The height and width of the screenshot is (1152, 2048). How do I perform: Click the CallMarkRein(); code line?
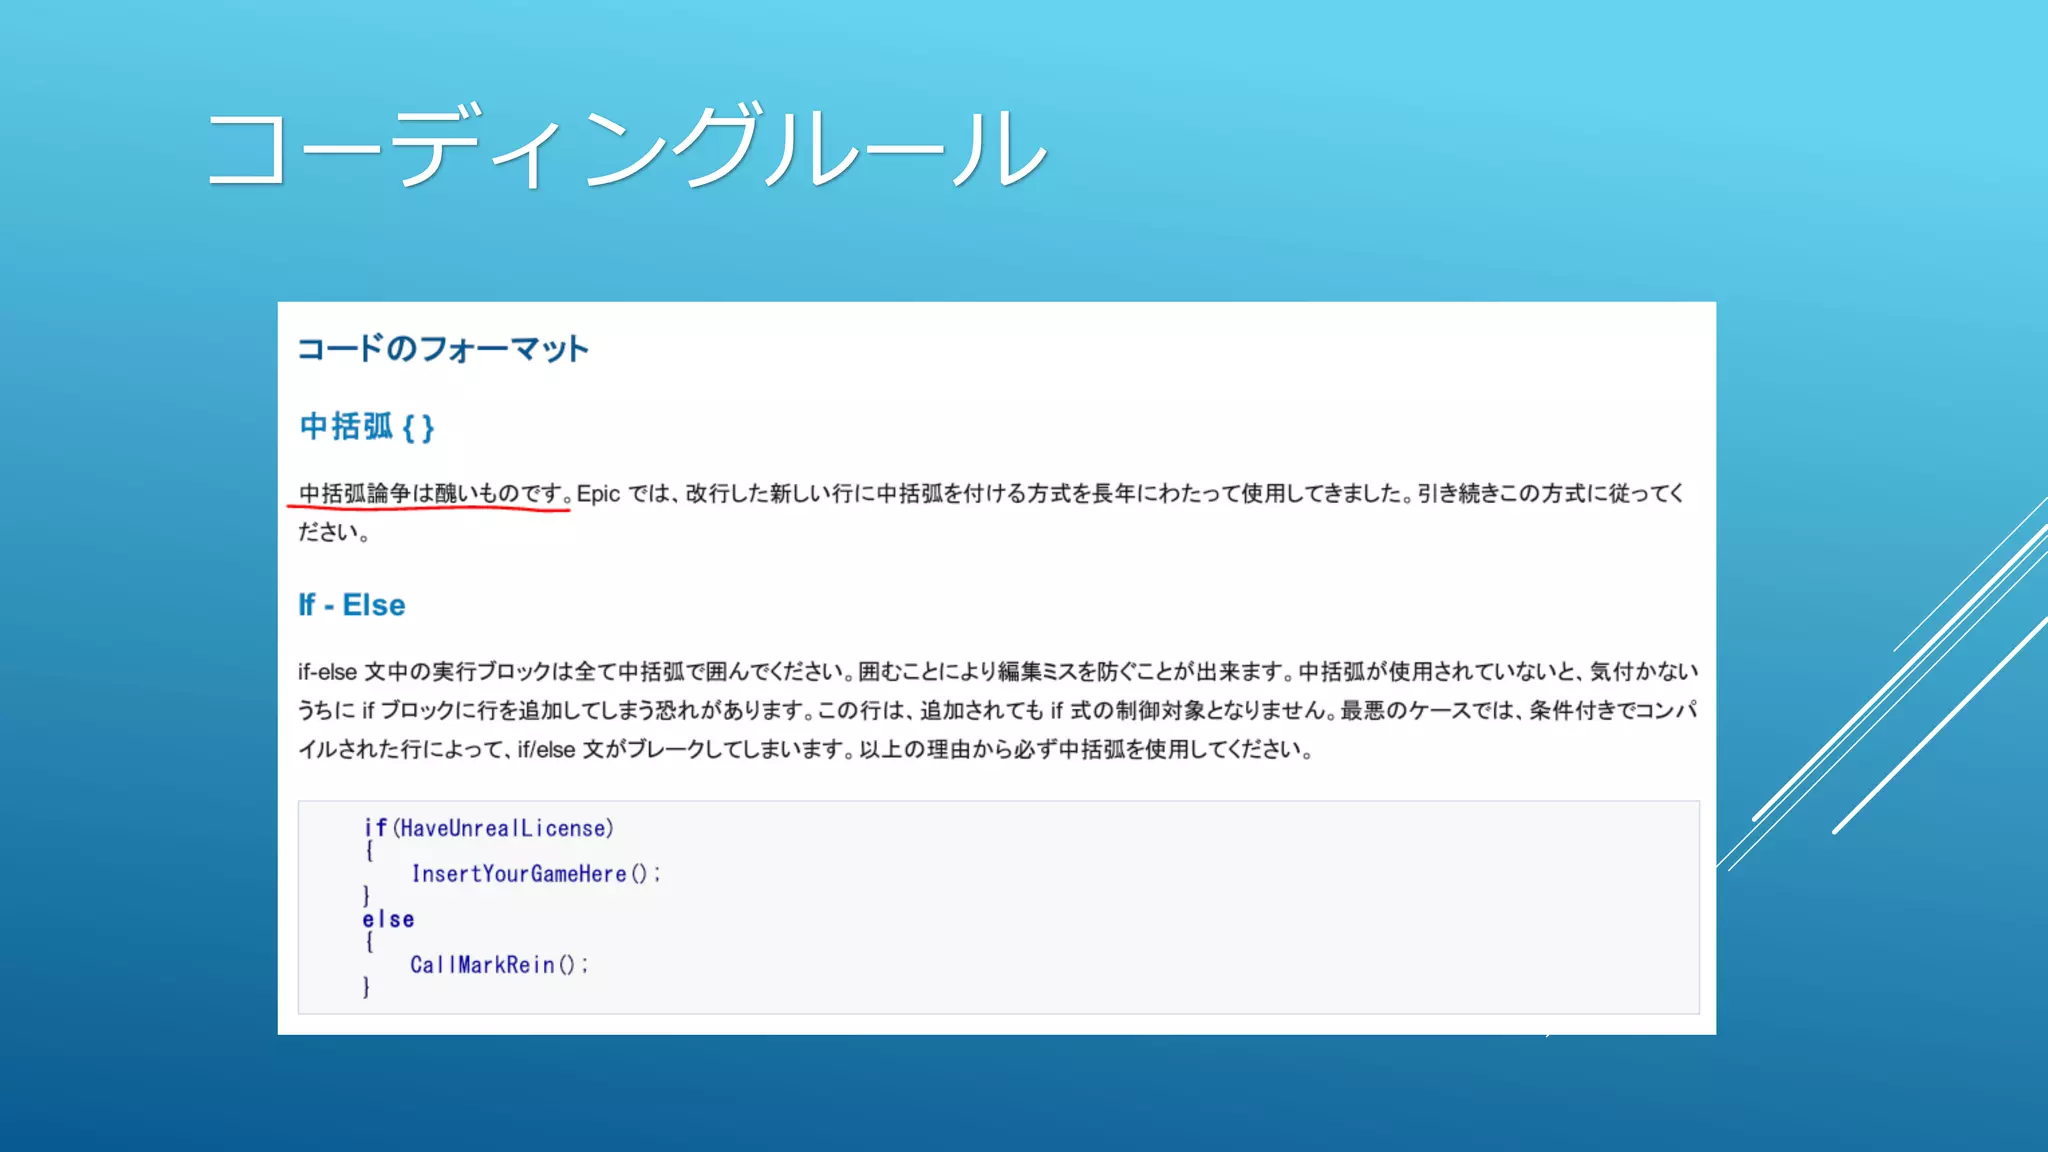click(x=498, y=965)
